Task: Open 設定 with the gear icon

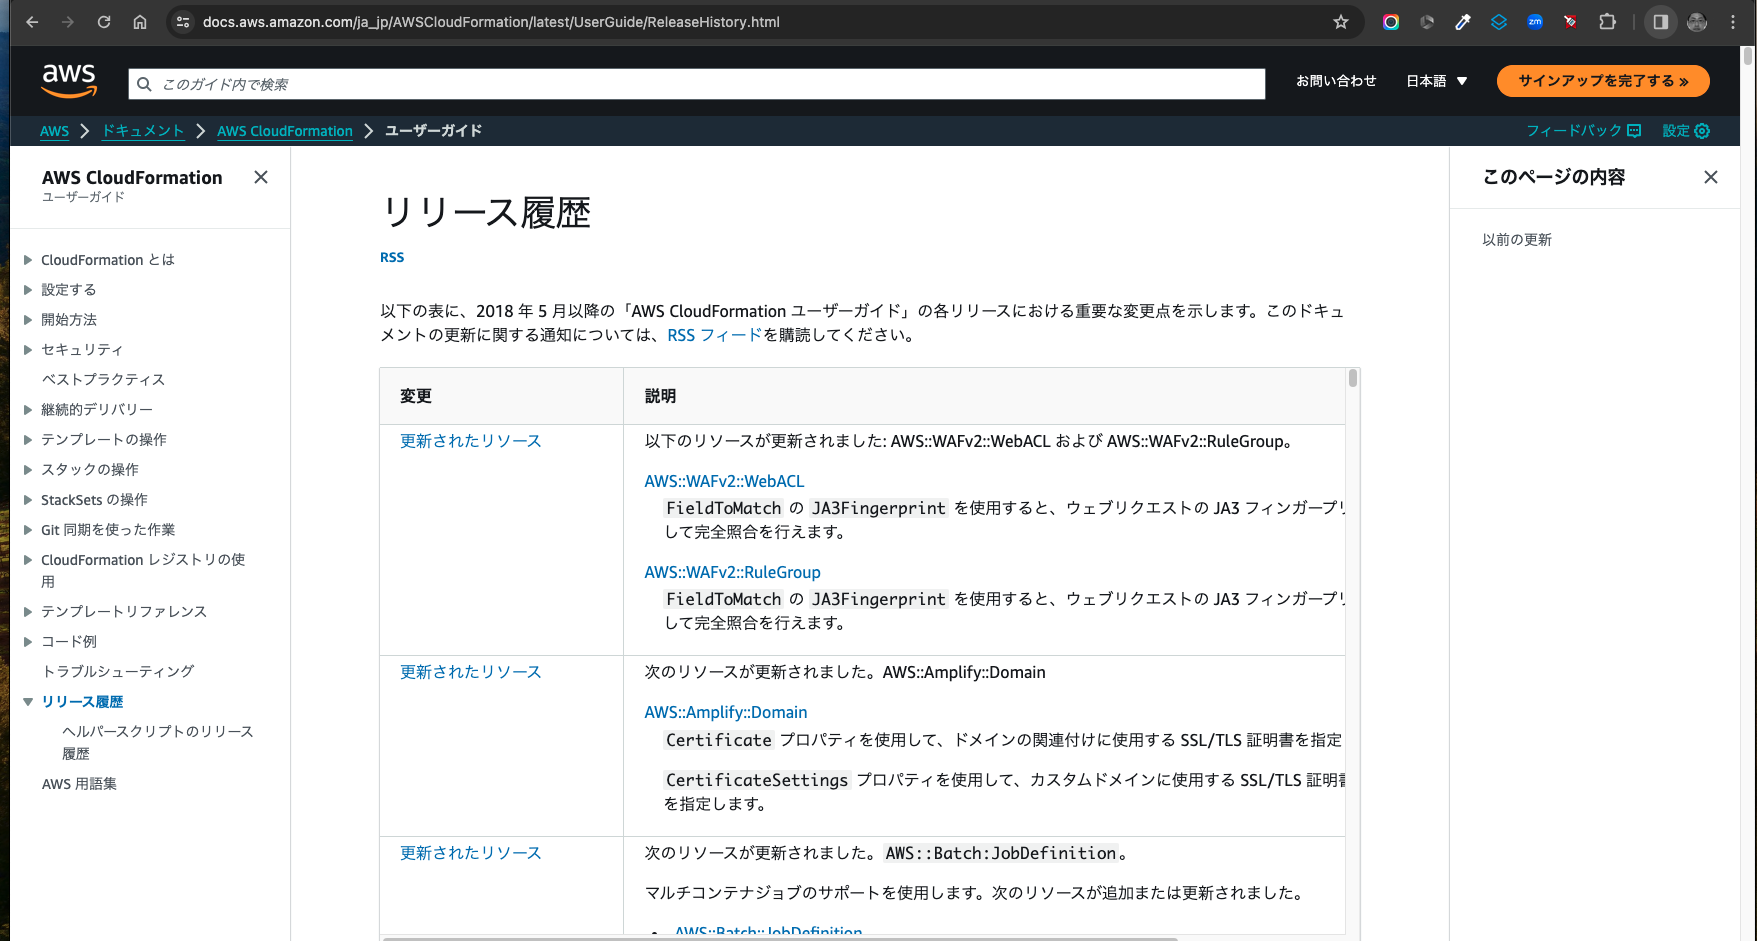Action: [x=1686, y=131]
